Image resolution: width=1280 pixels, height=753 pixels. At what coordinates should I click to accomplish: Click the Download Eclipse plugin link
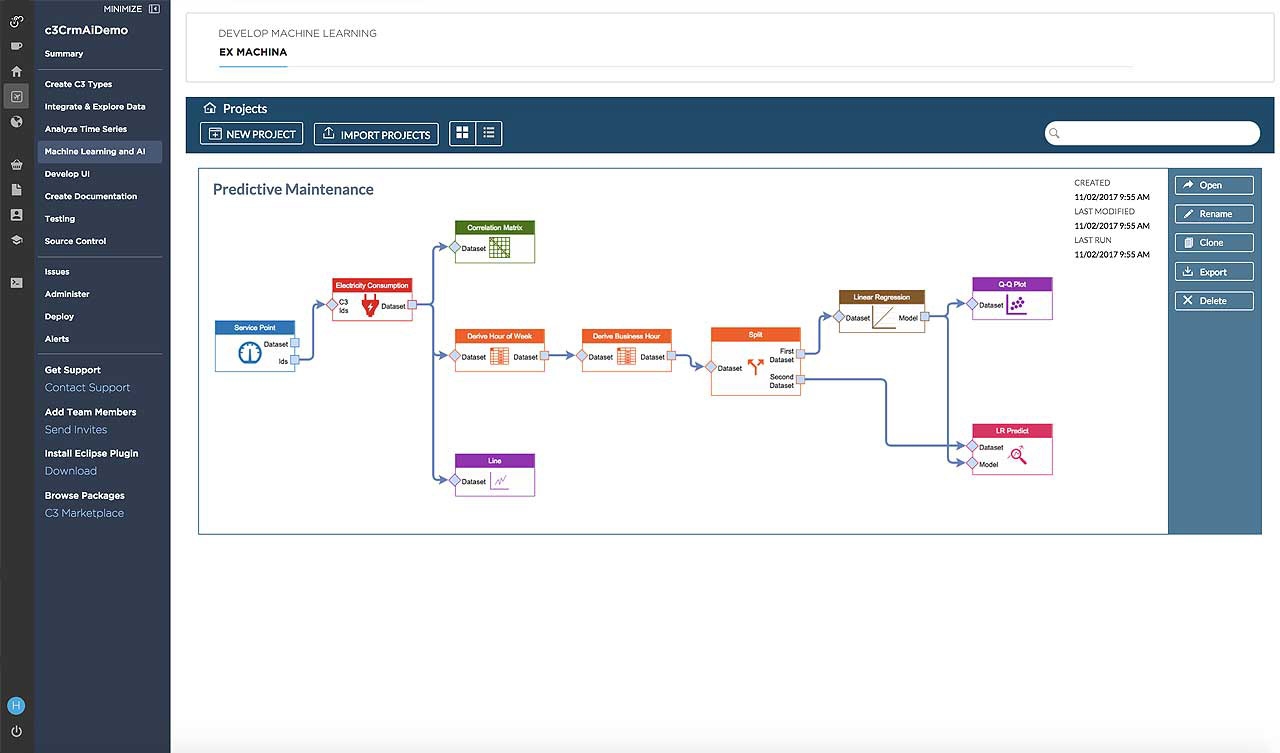point(71,471)
